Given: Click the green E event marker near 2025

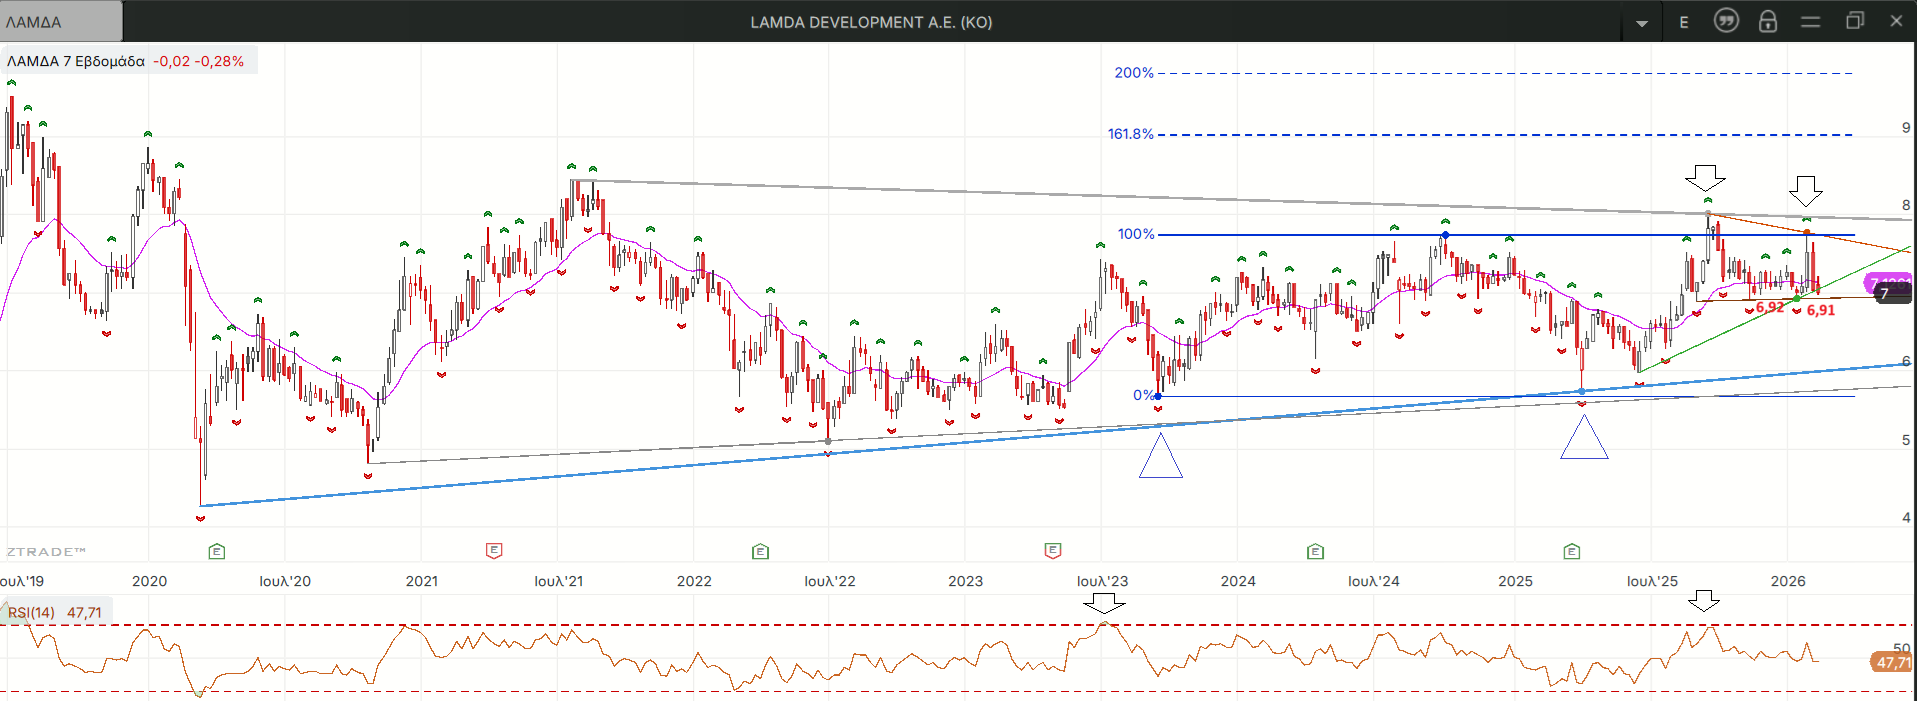Looking at the screenshot, I should [x=1572, y=551].
